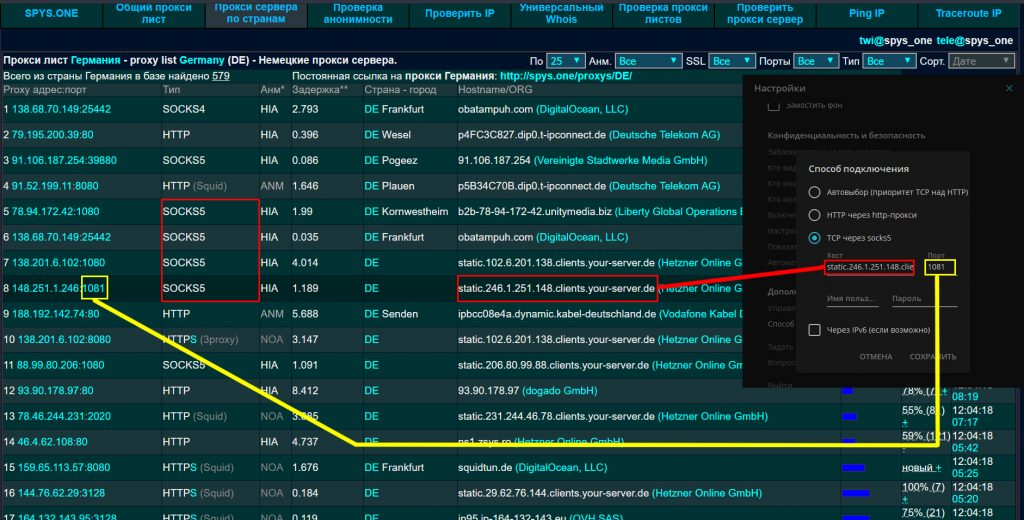Select HTTP через http-прокси option
The height and width of the screenshot is (520, 1024).
(815, 215)
